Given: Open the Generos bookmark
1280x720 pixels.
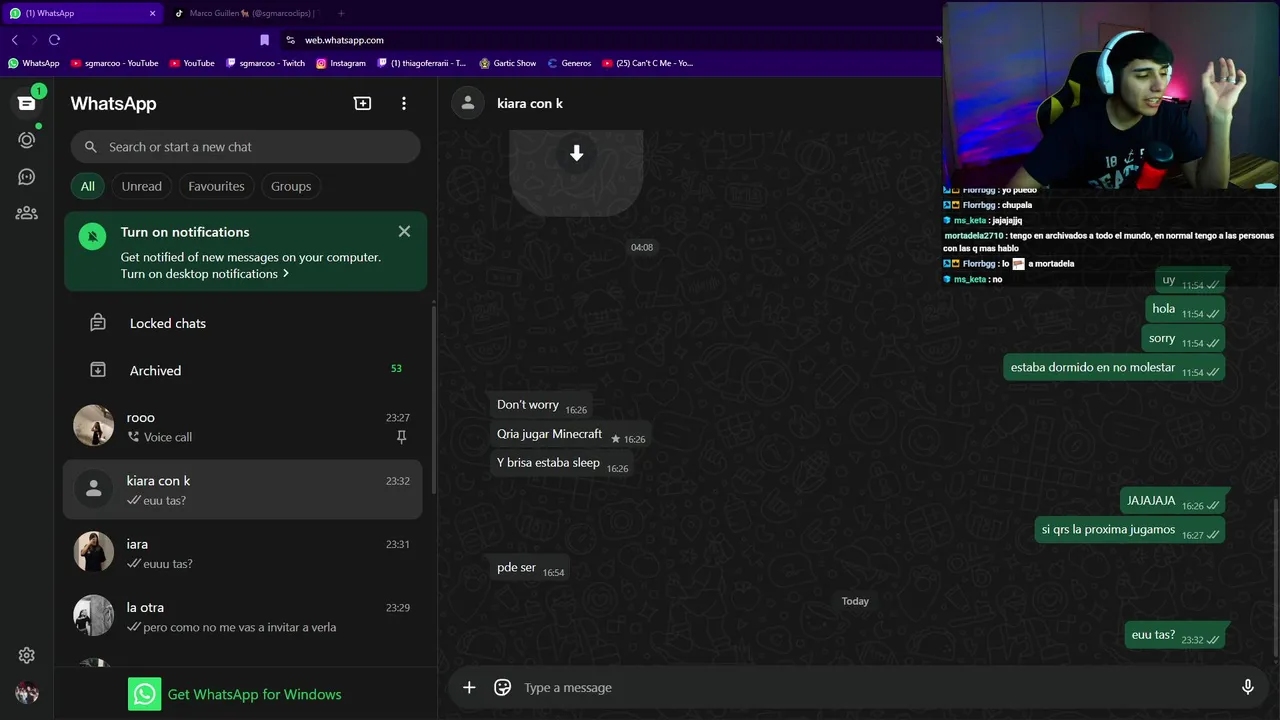Looking at the screenshot, I should 569,63.
